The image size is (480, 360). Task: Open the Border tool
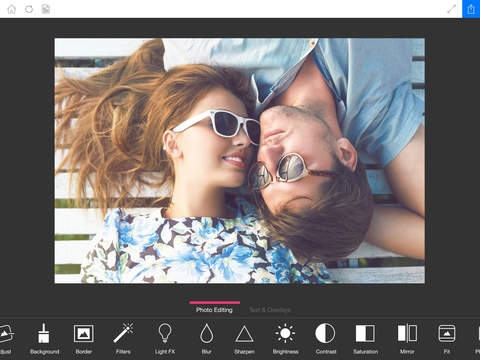point(84,338)
